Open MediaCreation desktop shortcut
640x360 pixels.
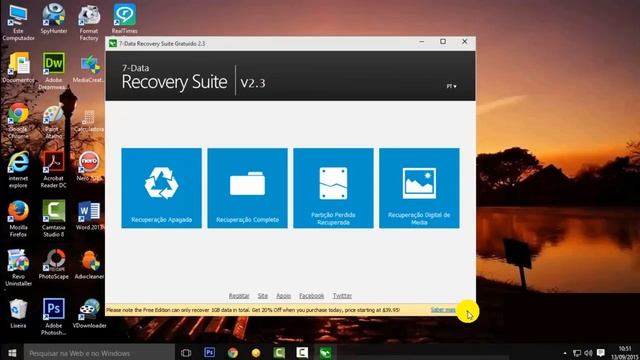[x=89, y=68]
